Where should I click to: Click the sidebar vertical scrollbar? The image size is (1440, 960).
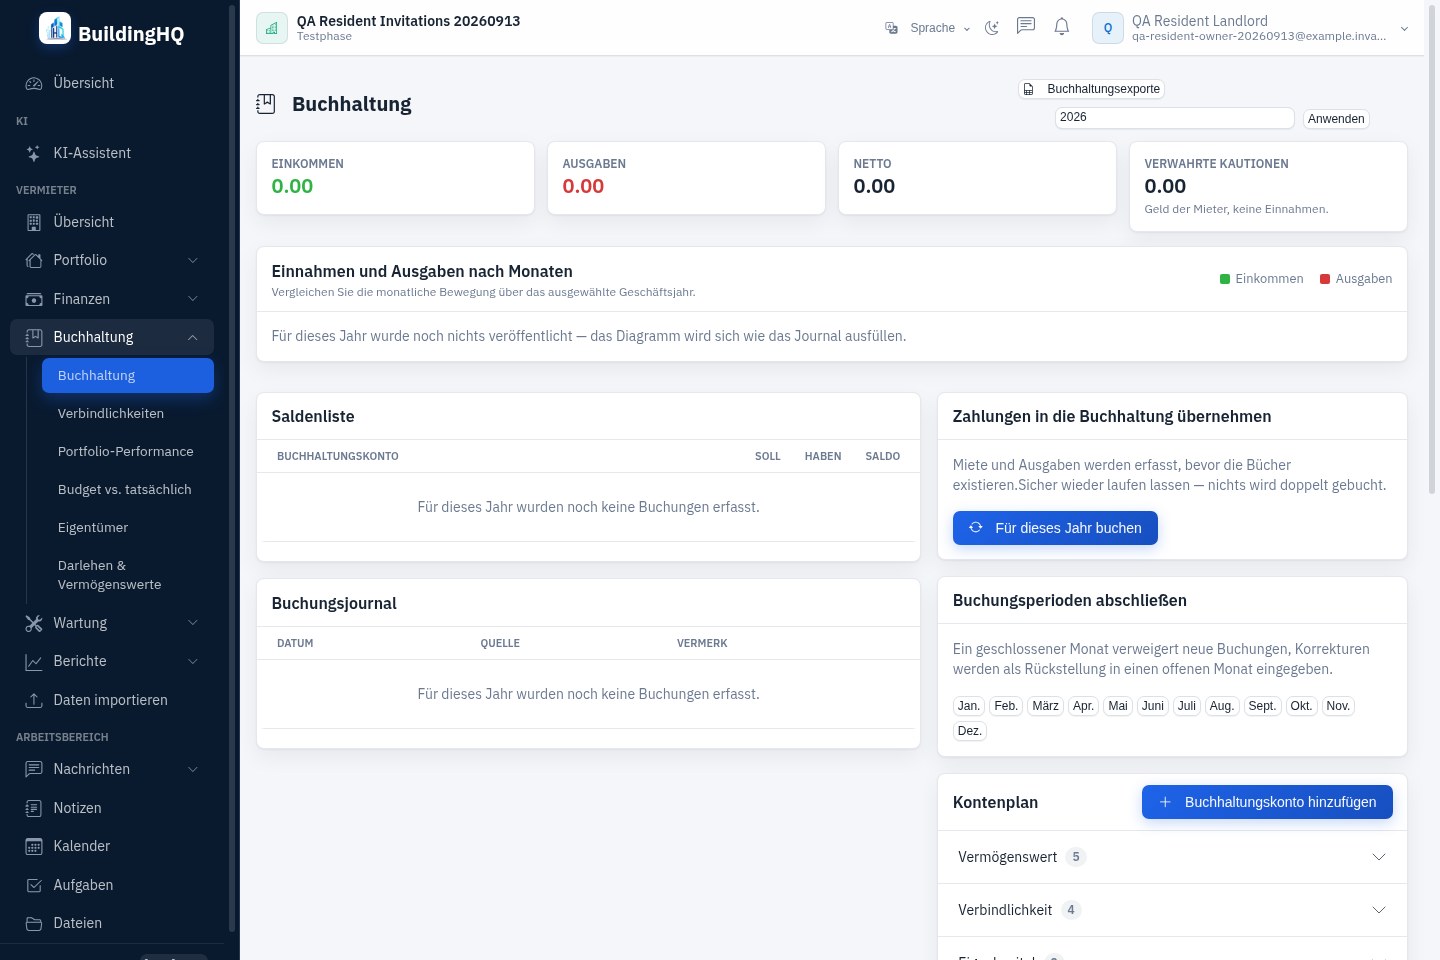[x=232, y=470]
